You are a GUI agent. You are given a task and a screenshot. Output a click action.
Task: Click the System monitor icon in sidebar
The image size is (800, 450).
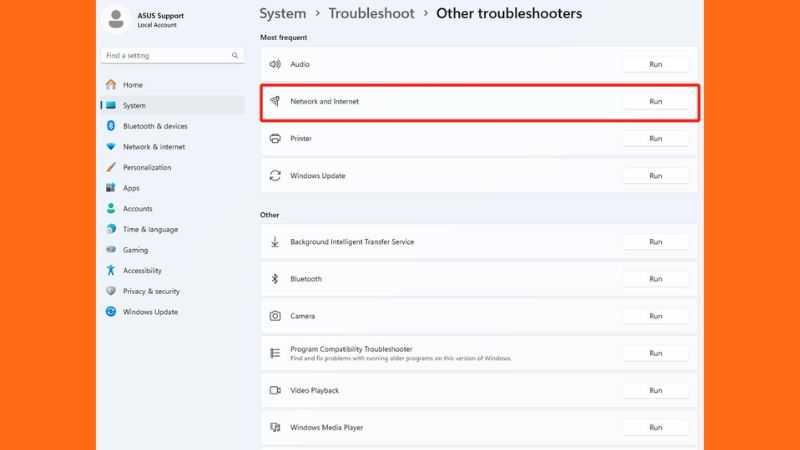click(111, 105)
